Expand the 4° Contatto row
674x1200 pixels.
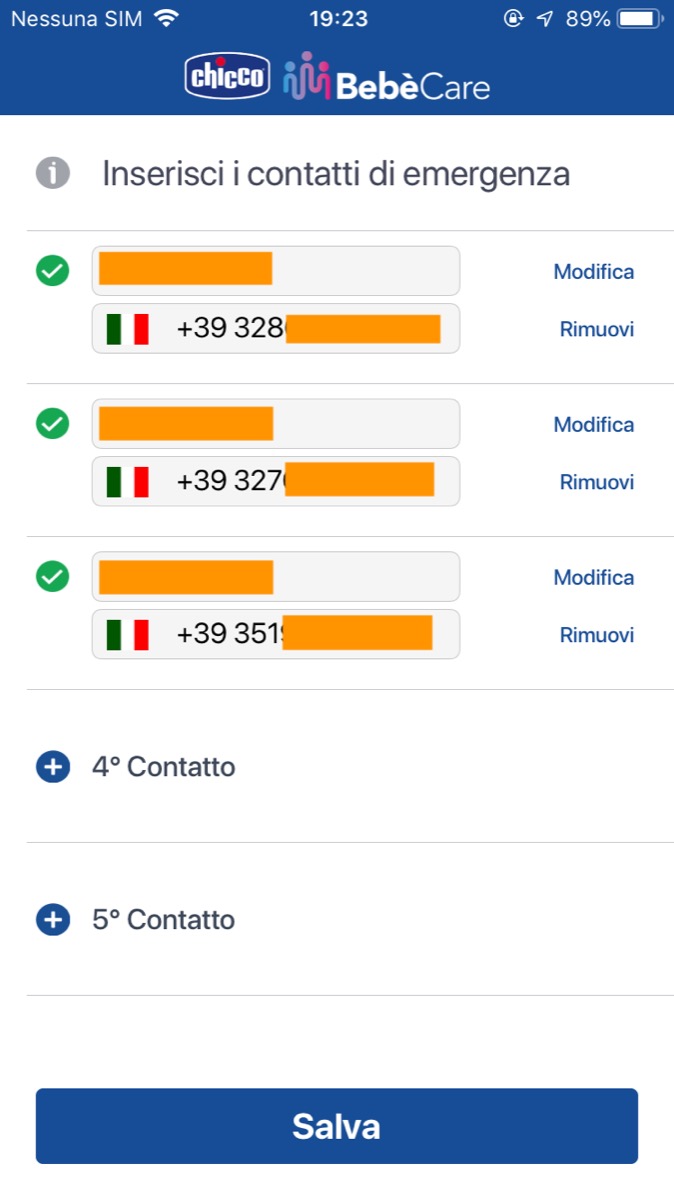click(x=164, y=767)
